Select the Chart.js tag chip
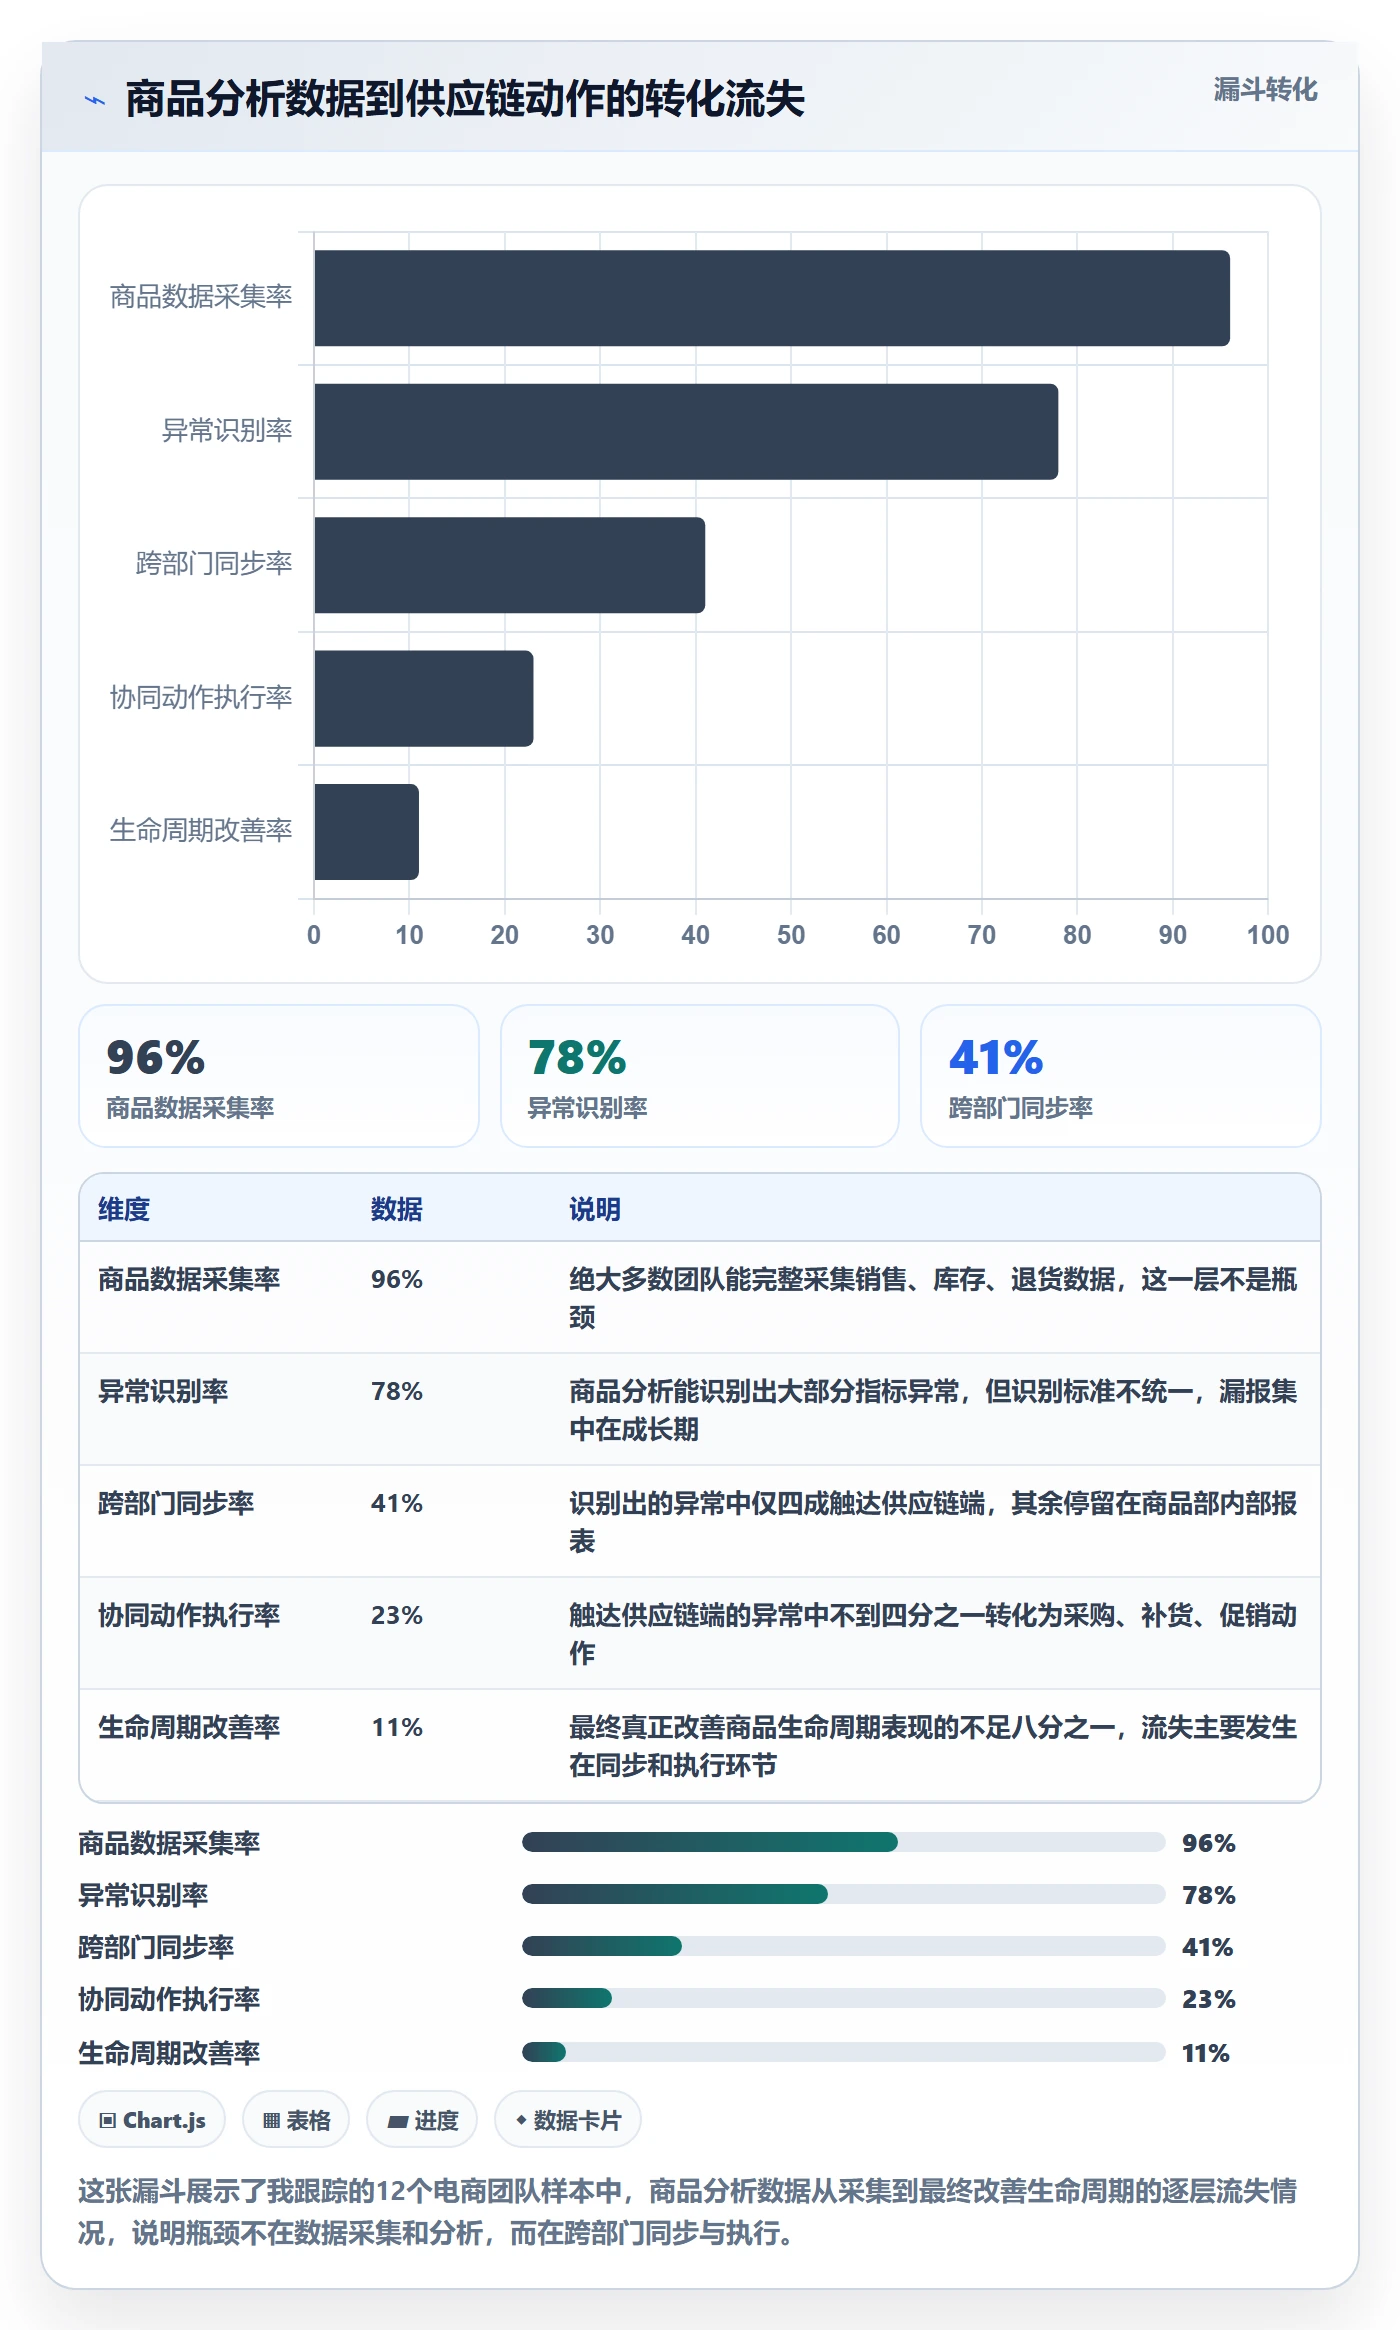The height and width of the screenshot is (2330, 1400). click(x=152, y=2120)
